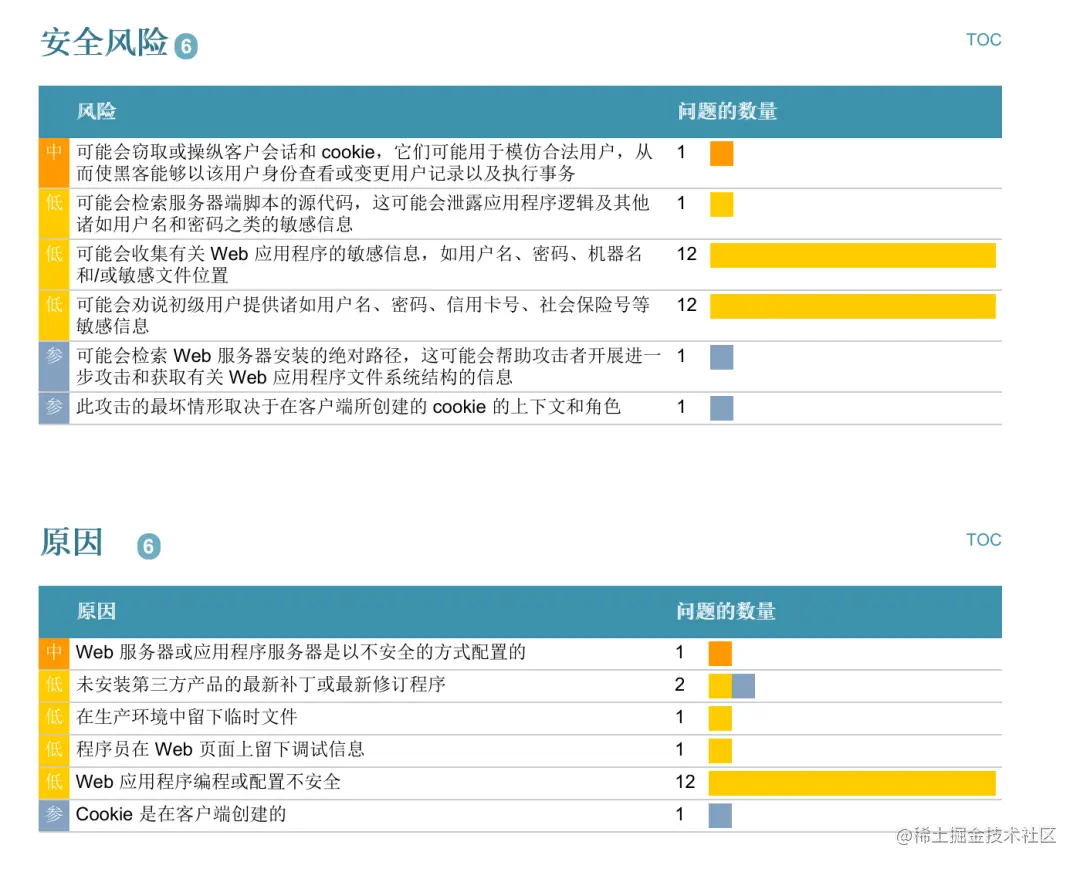This screenshot has height=869, width=1080.
Task: Select the 原因 section heading
Action: (72, 542)
